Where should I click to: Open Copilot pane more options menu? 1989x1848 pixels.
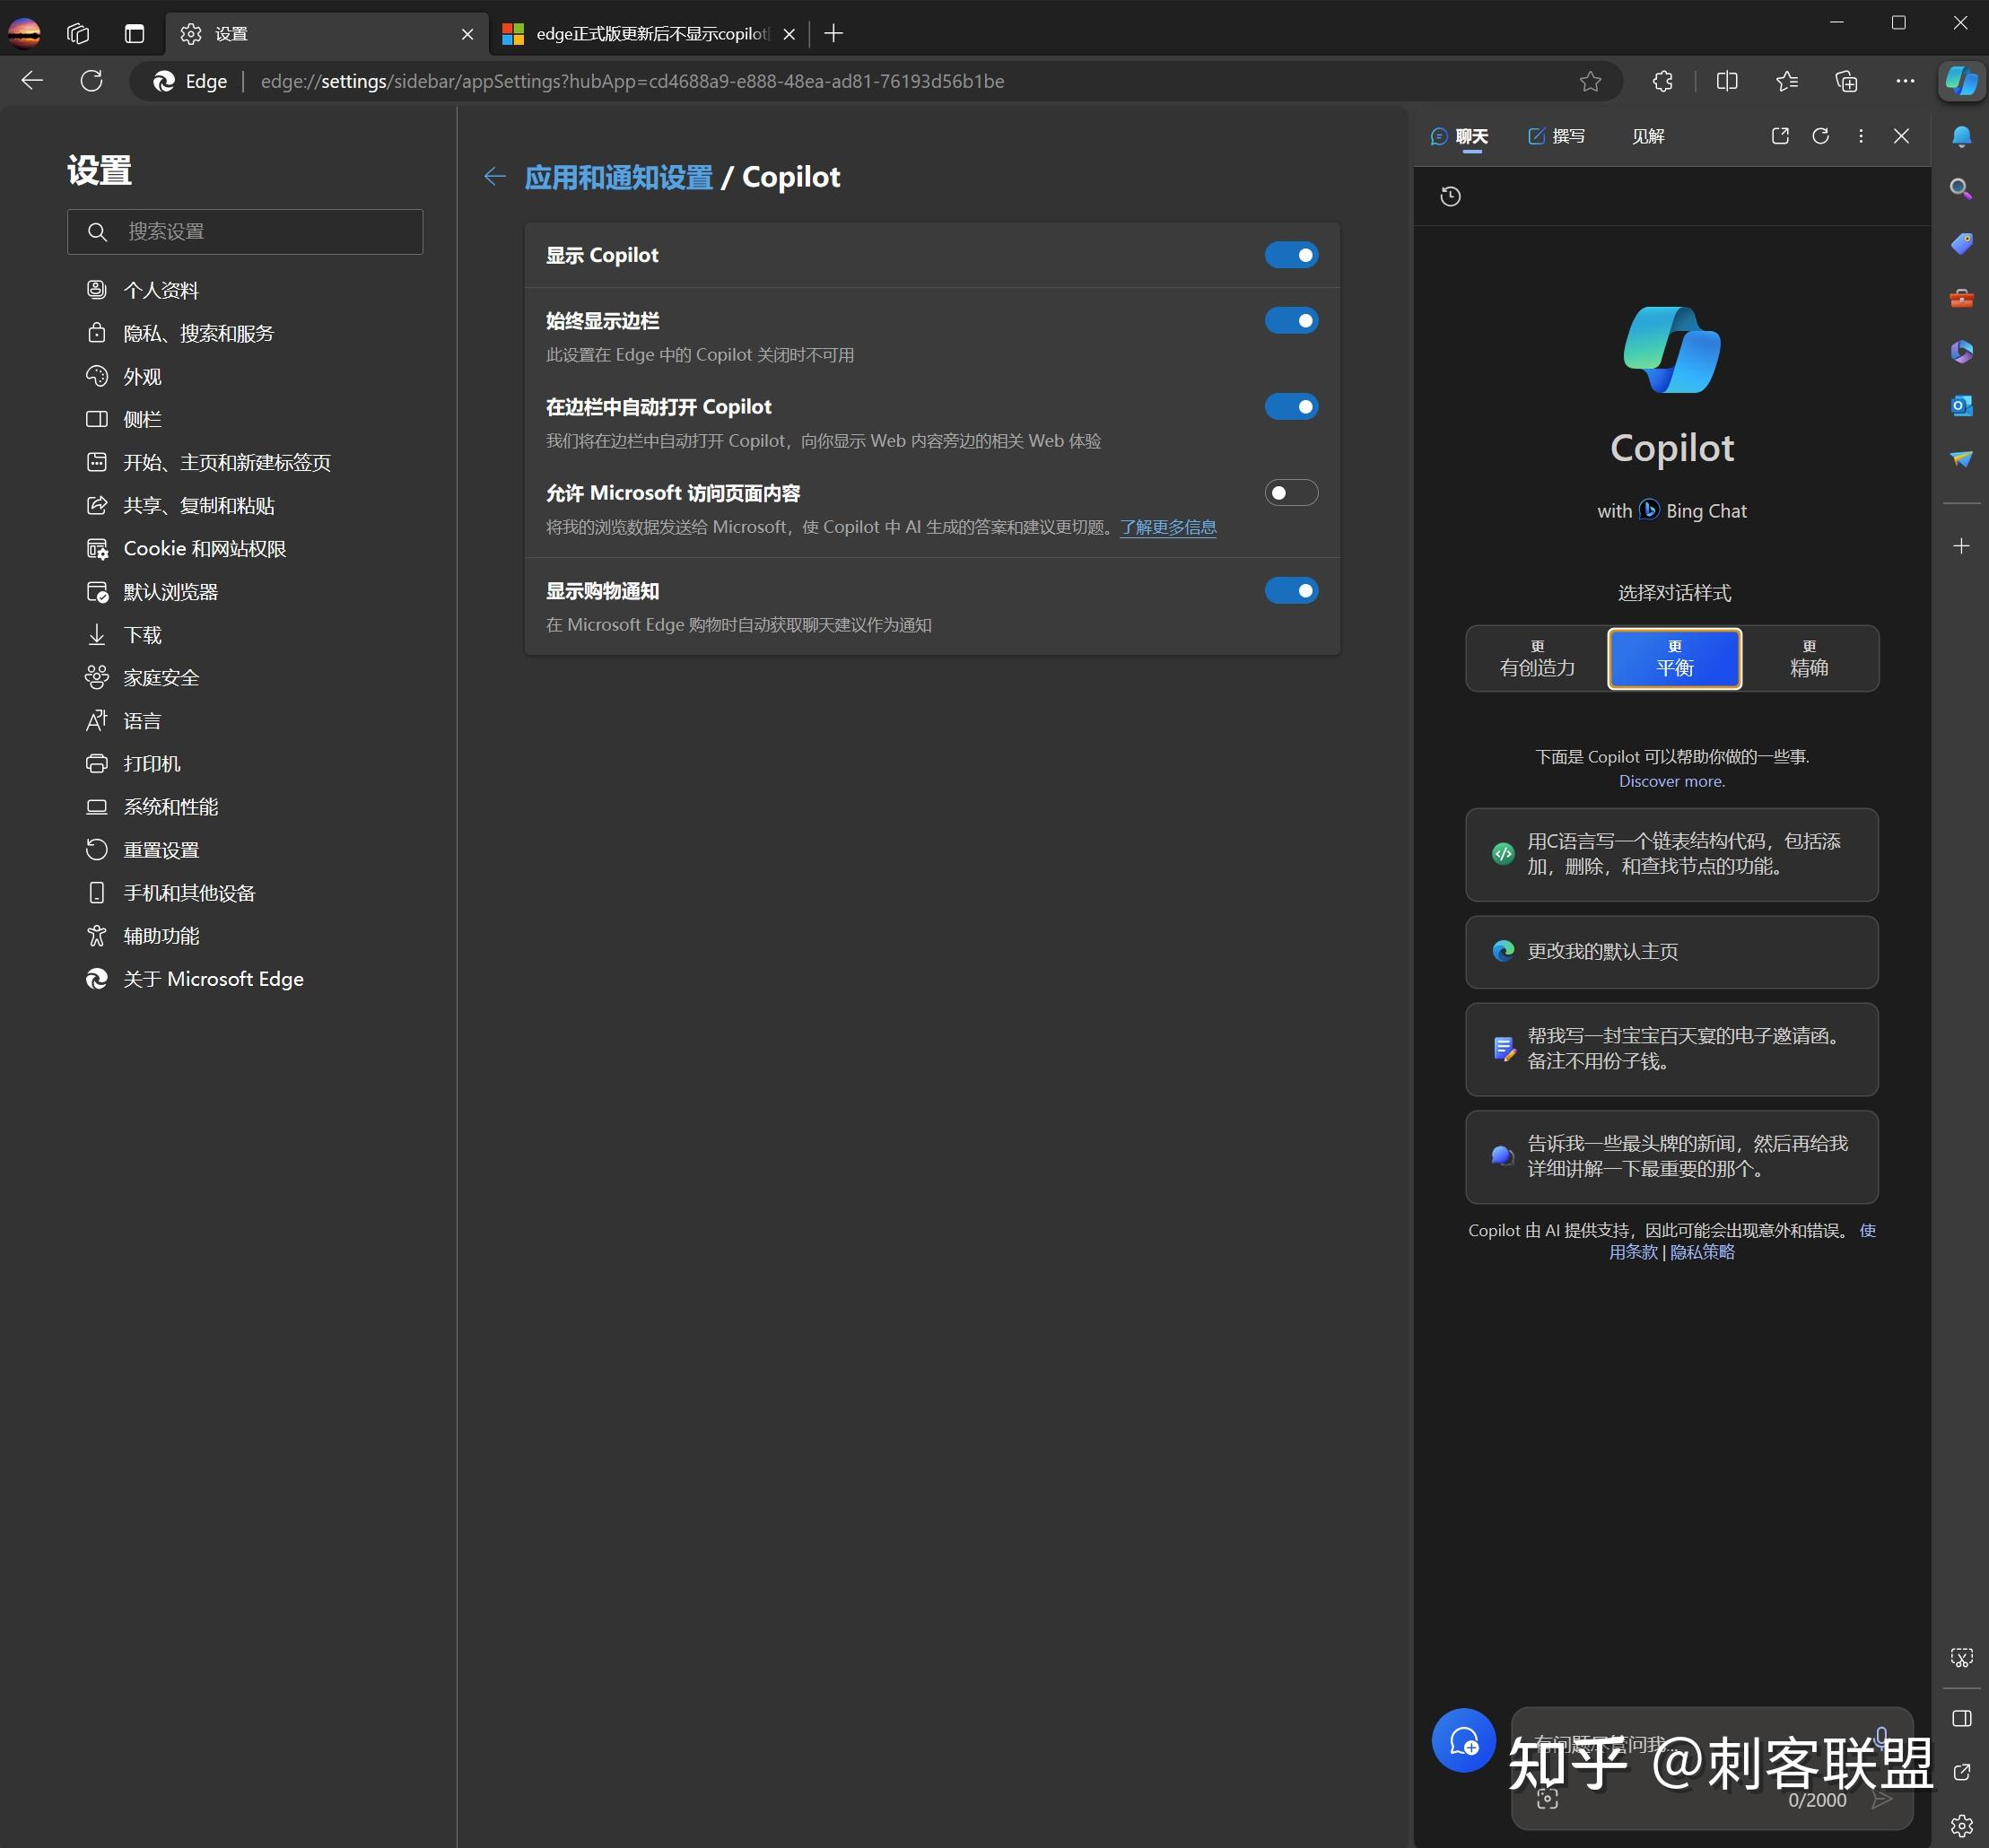[1861, 136]
